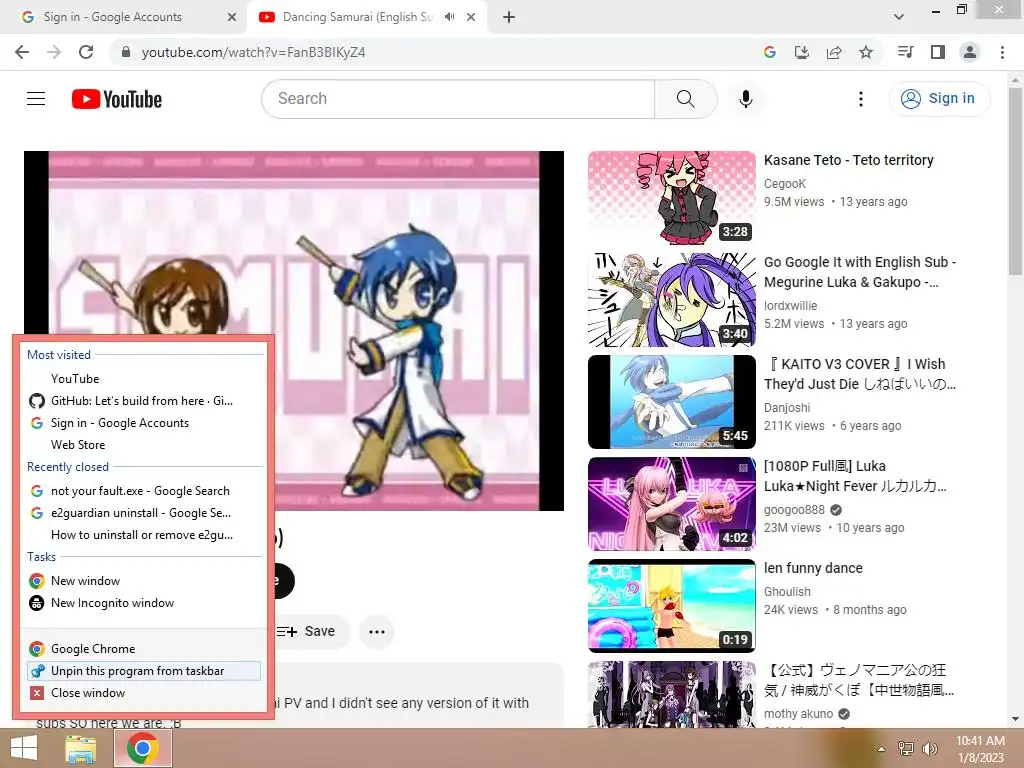Click the Kasane Teto - Teto territory title
Viewport: 1024px width, 768px height.
pos(848,160)
